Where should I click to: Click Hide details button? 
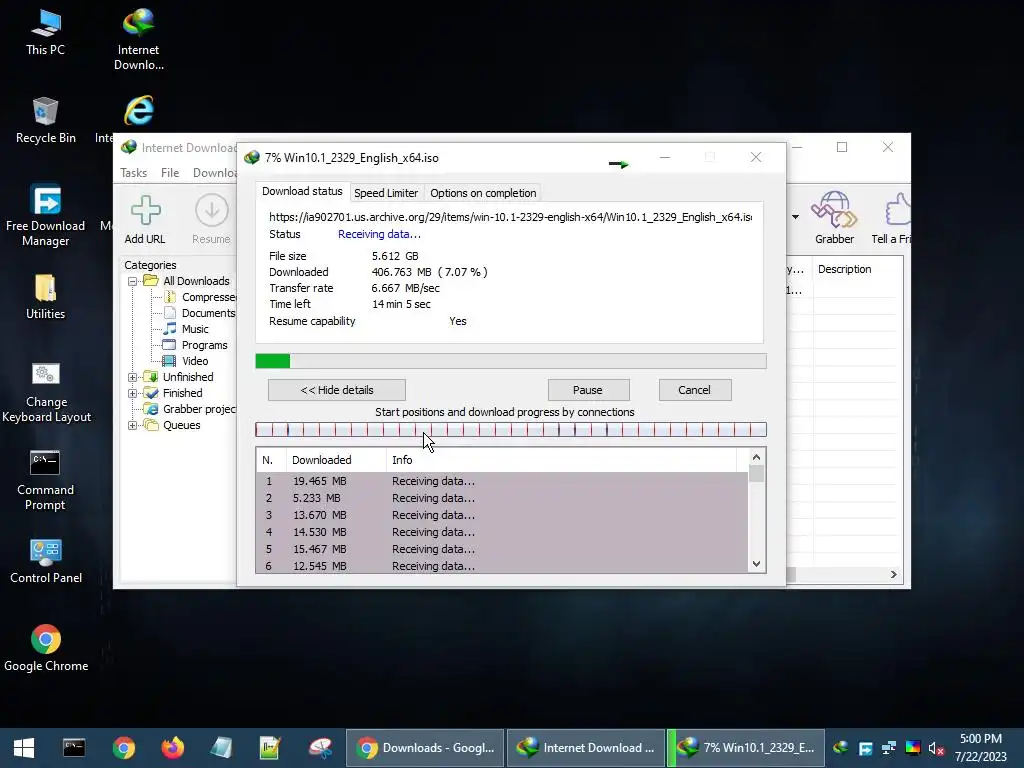coord(337,390)
